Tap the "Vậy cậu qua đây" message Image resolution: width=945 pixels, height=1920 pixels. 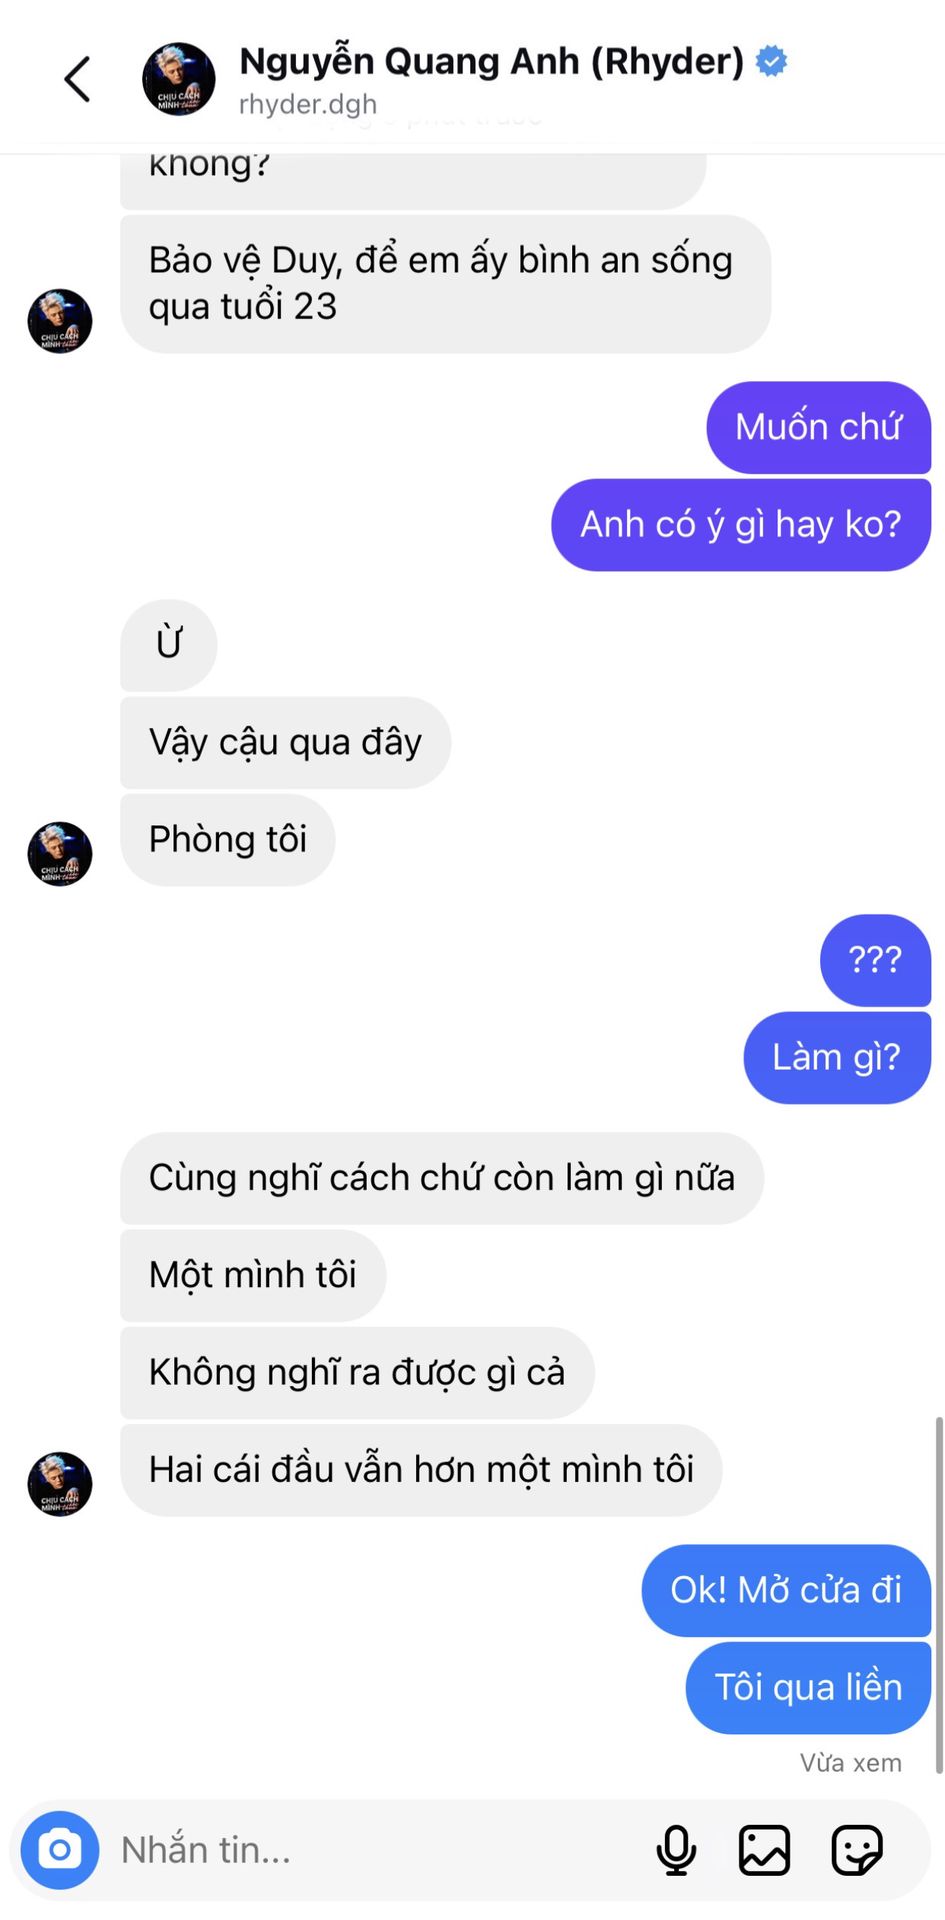(285, 742)
